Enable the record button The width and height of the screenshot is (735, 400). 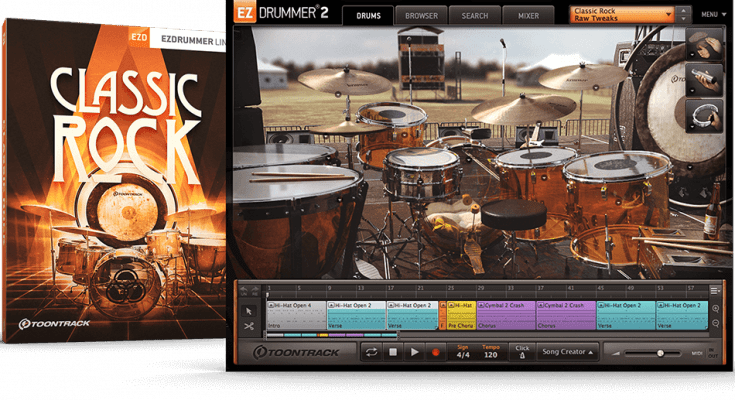[435, 352]
